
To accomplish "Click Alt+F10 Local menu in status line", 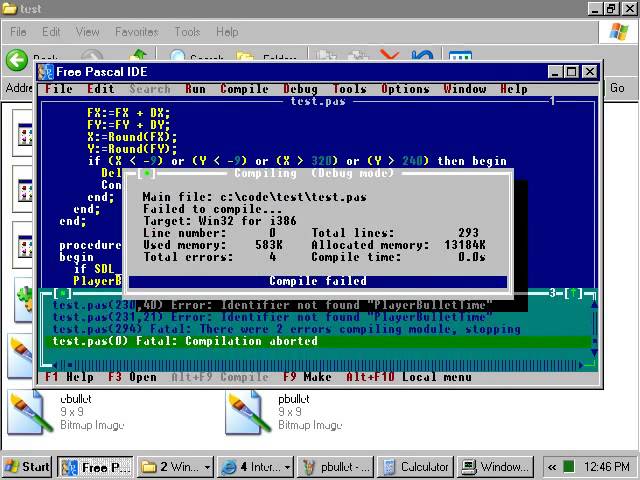I will point(409,377).
